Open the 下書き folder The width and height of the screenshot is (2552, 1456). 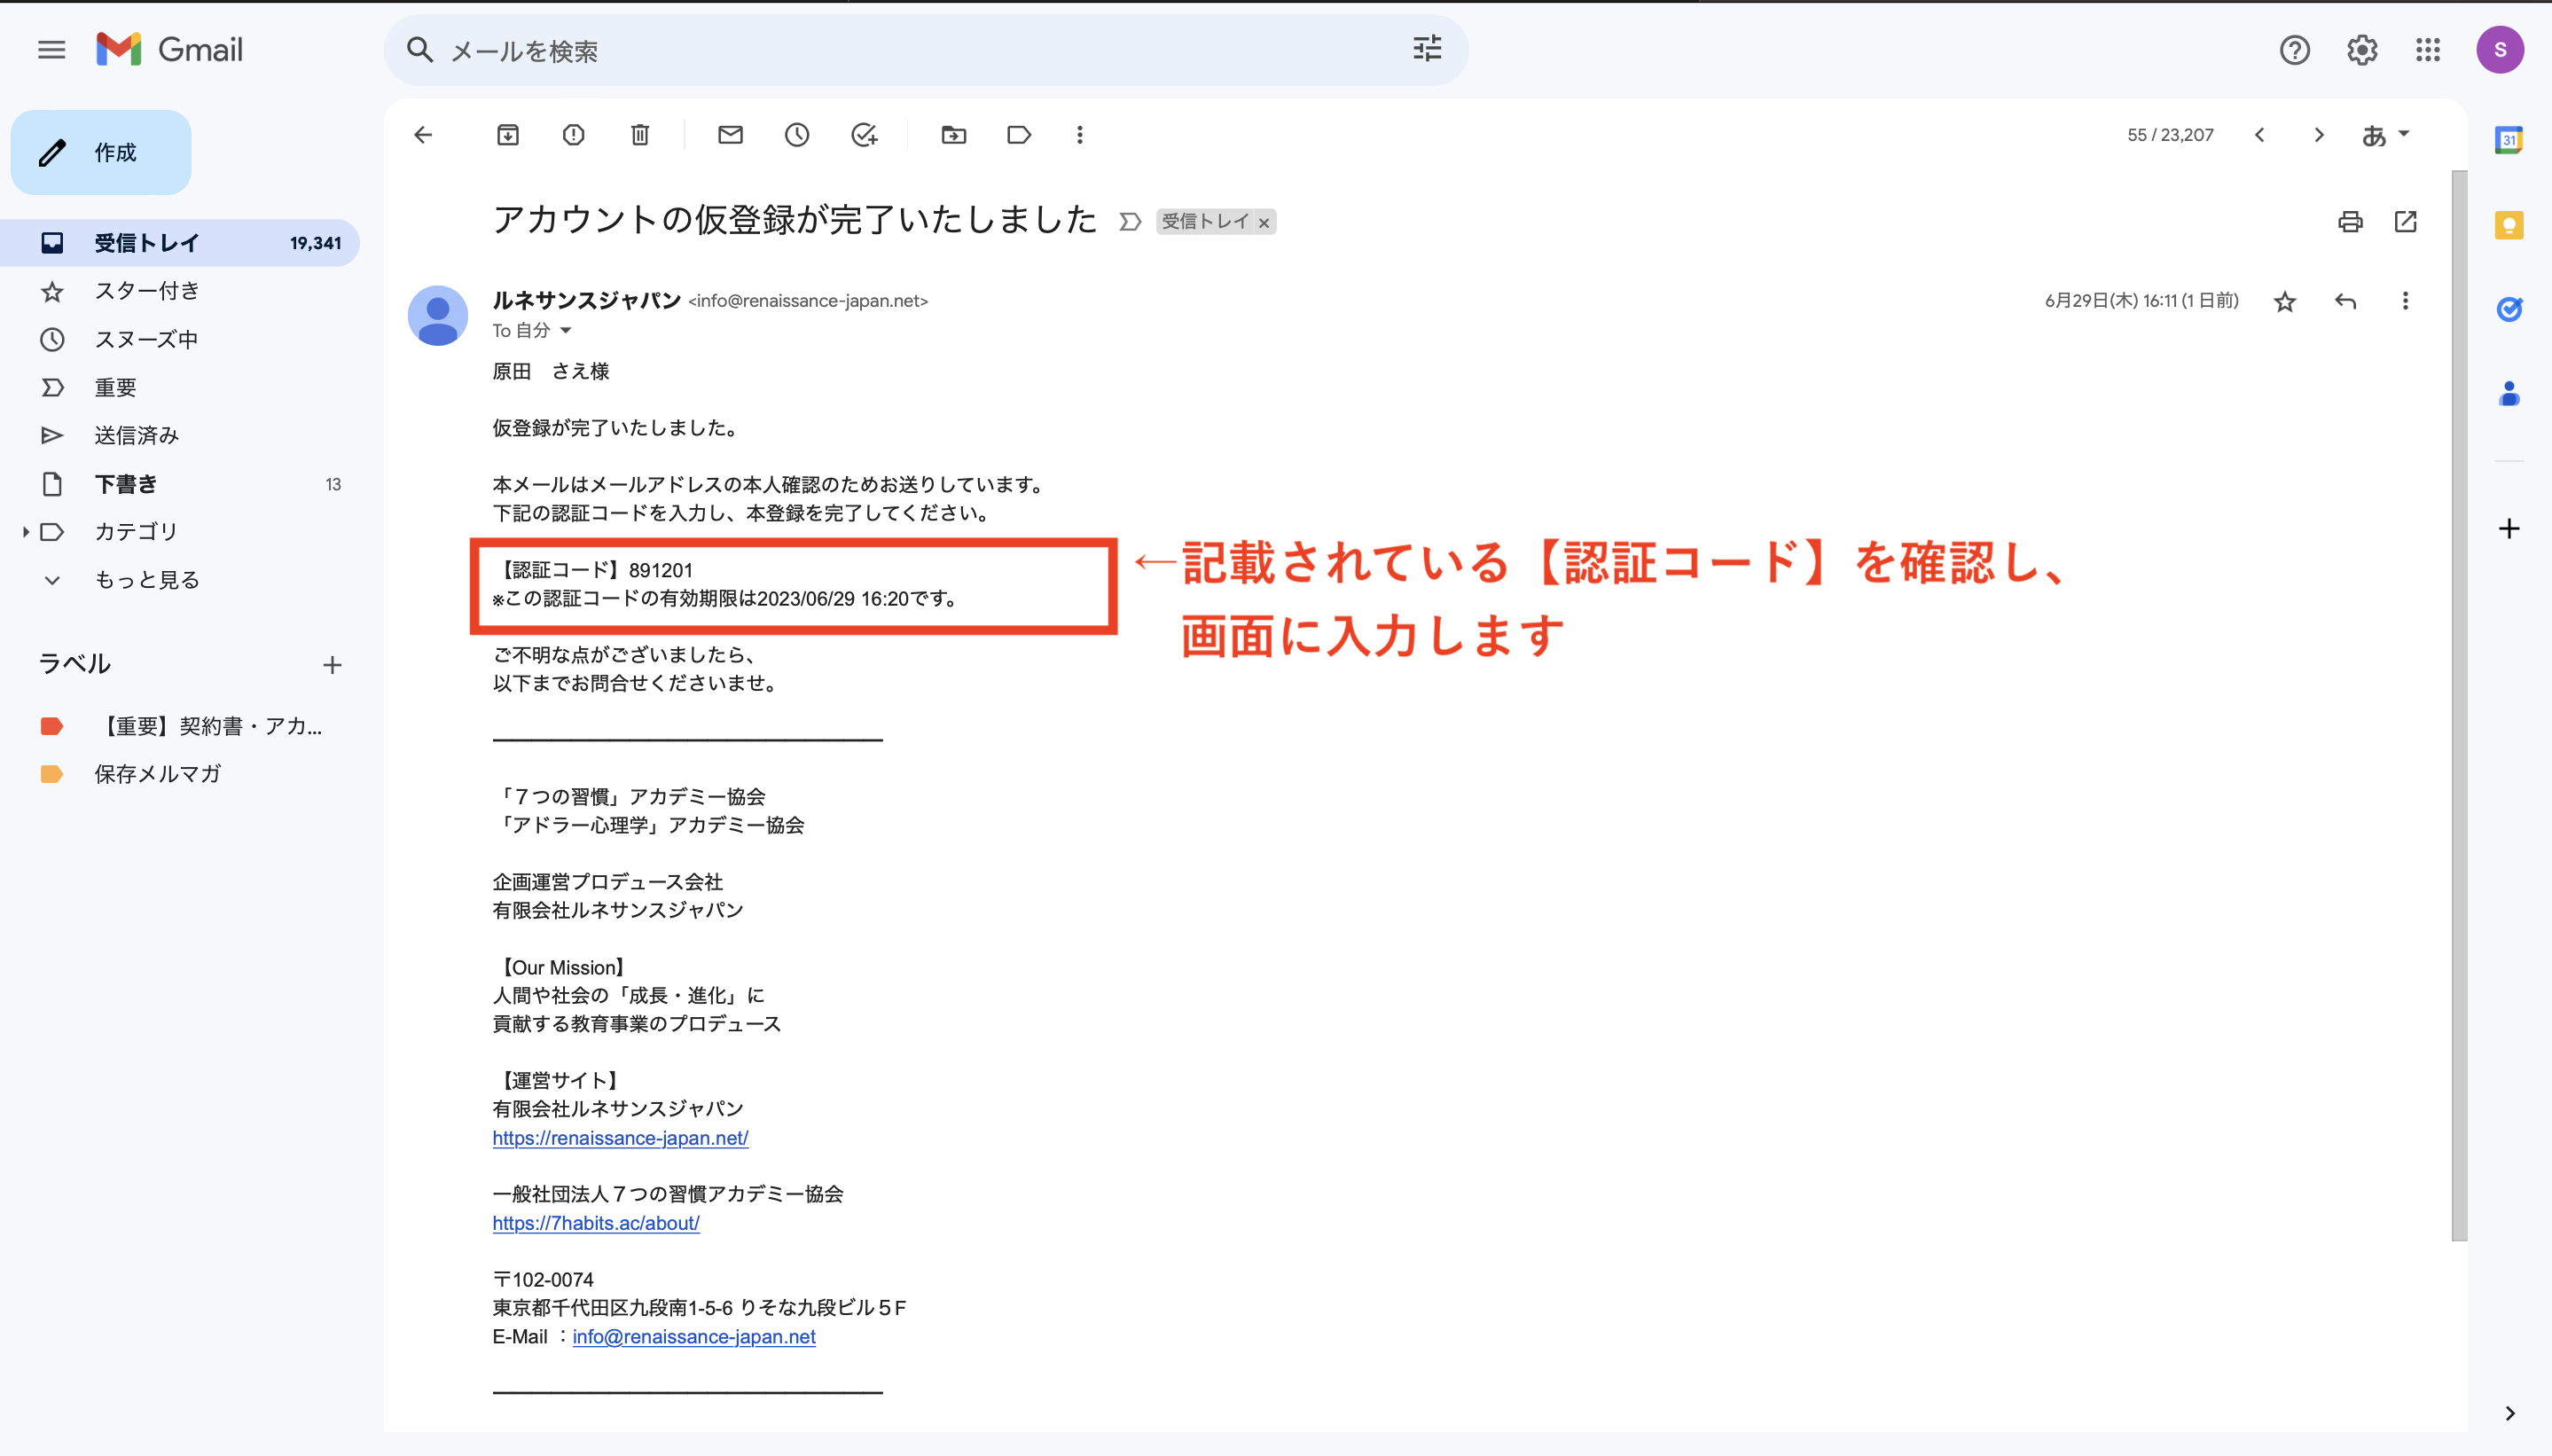pos(126,484)
